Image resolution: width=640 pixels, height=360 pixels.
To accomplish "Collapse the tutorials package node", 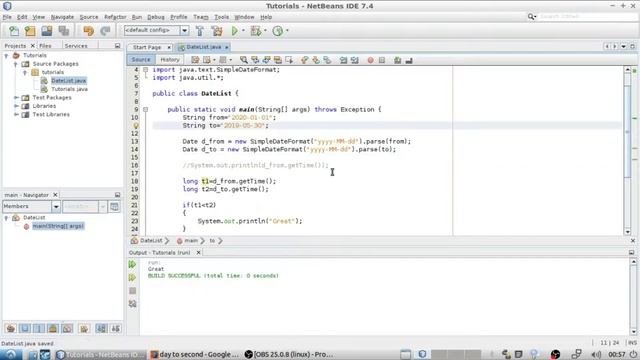I will [x=25, y=72].
